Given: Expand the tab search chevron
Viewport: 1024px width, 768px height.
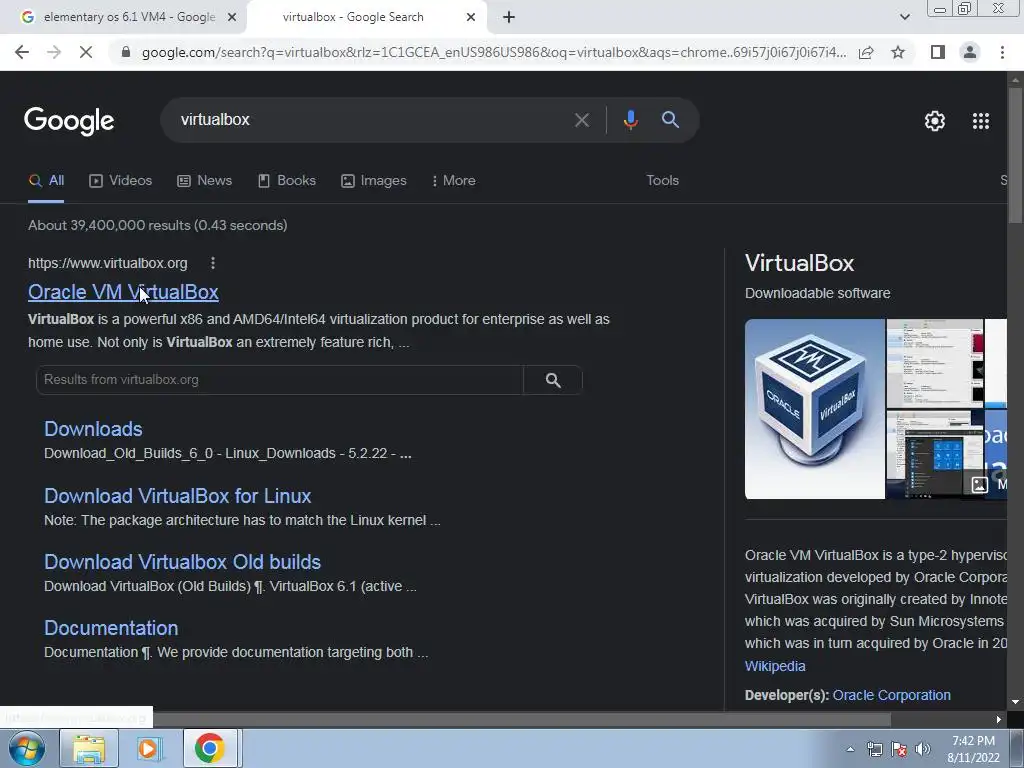Looking at the screenshot, I should point(904,17).
